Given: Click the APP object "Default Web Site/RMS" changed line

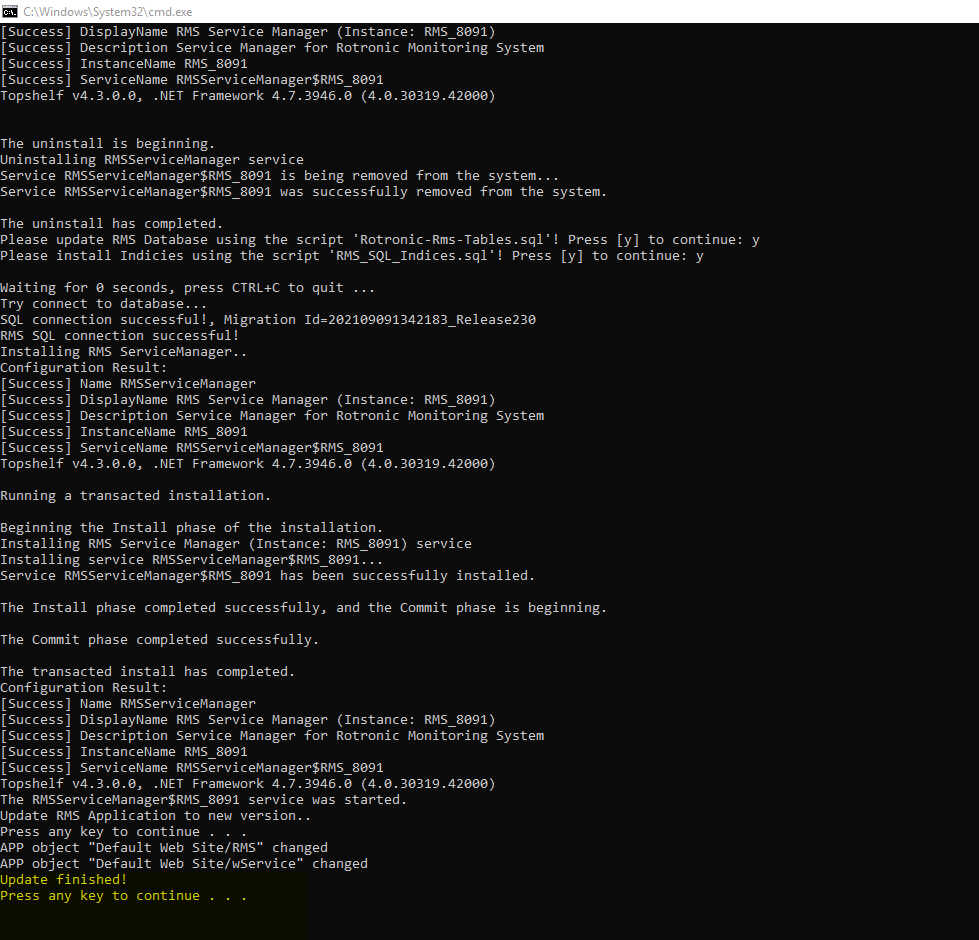Looking at the screenshot, I should tap(164, 848).
